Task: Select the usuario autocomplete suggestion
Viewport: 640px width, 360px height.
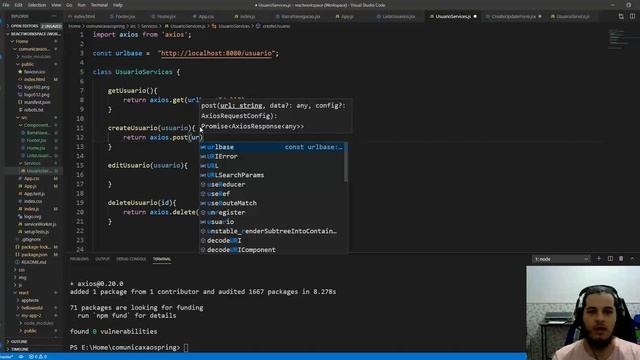Action: tap(272, 222)
